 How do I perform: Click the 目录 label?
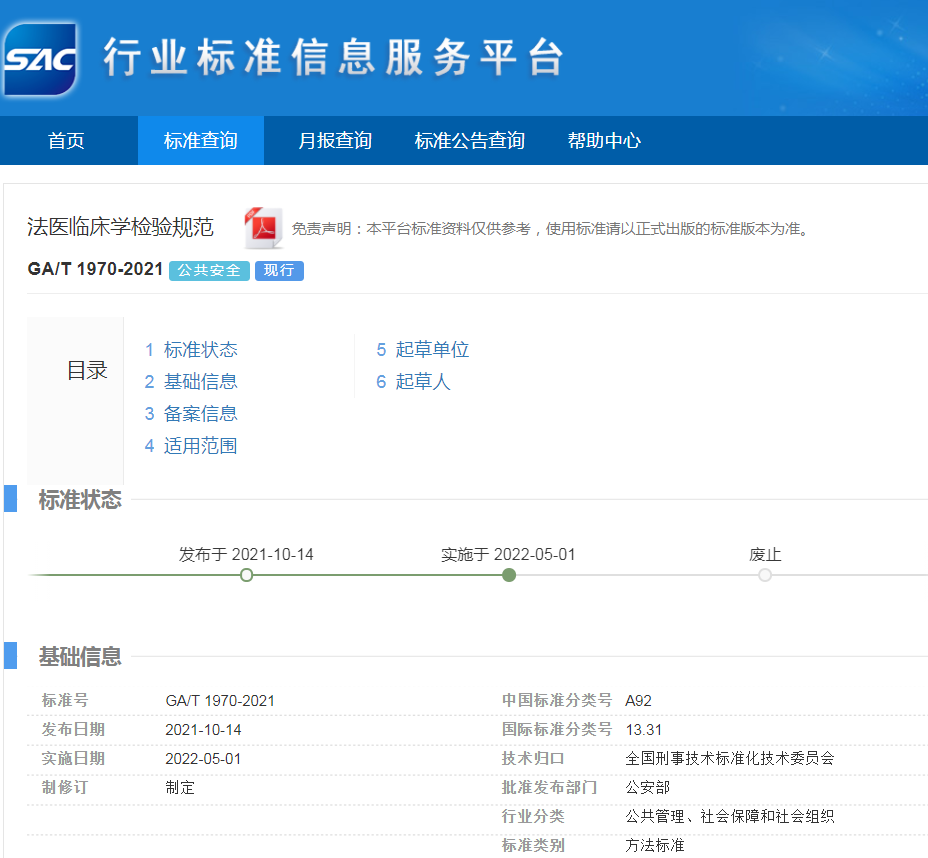point(87,370)
